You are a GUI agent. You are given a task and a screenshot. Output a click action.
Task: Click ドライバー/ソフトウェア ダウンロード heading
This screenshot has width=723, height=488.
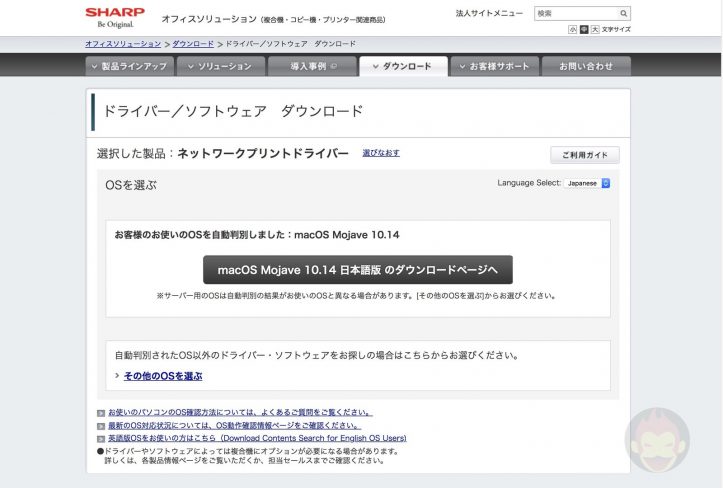tap(233, 111)
